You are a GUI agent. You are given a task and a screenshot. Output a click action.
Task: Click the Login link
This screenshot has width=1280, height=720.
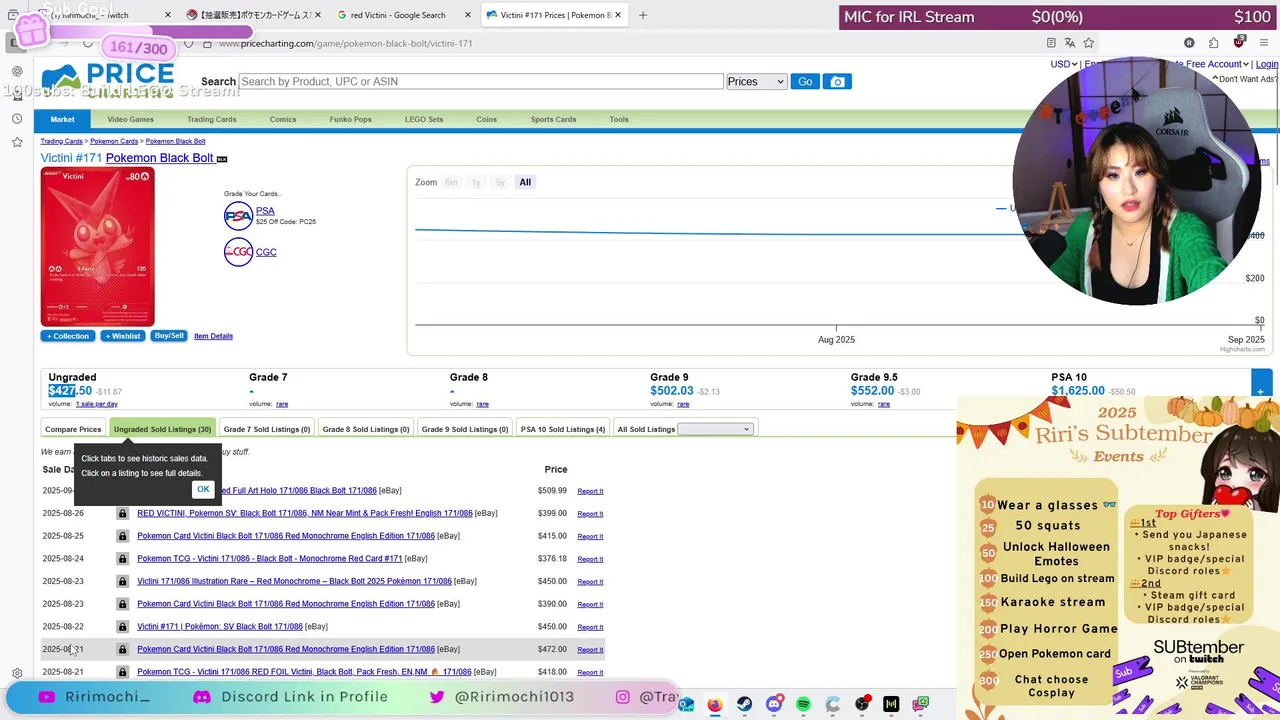click(x=1267, y=64)
